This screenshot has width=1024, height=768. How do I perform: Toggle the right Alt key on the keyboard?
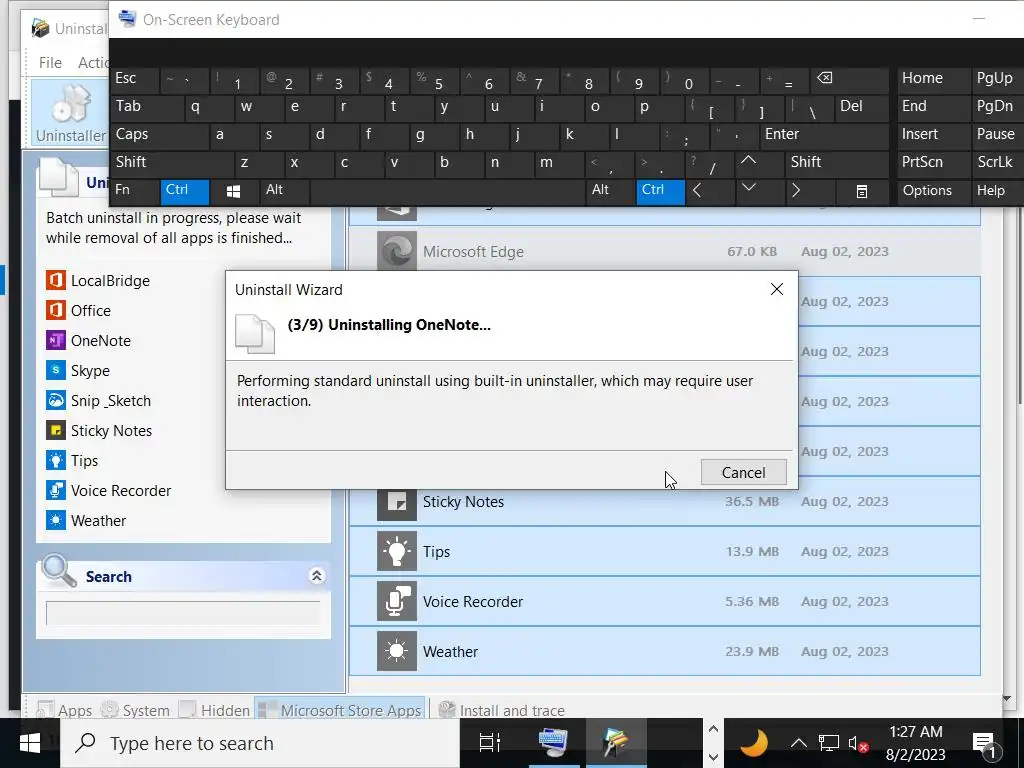coord(611,191)
